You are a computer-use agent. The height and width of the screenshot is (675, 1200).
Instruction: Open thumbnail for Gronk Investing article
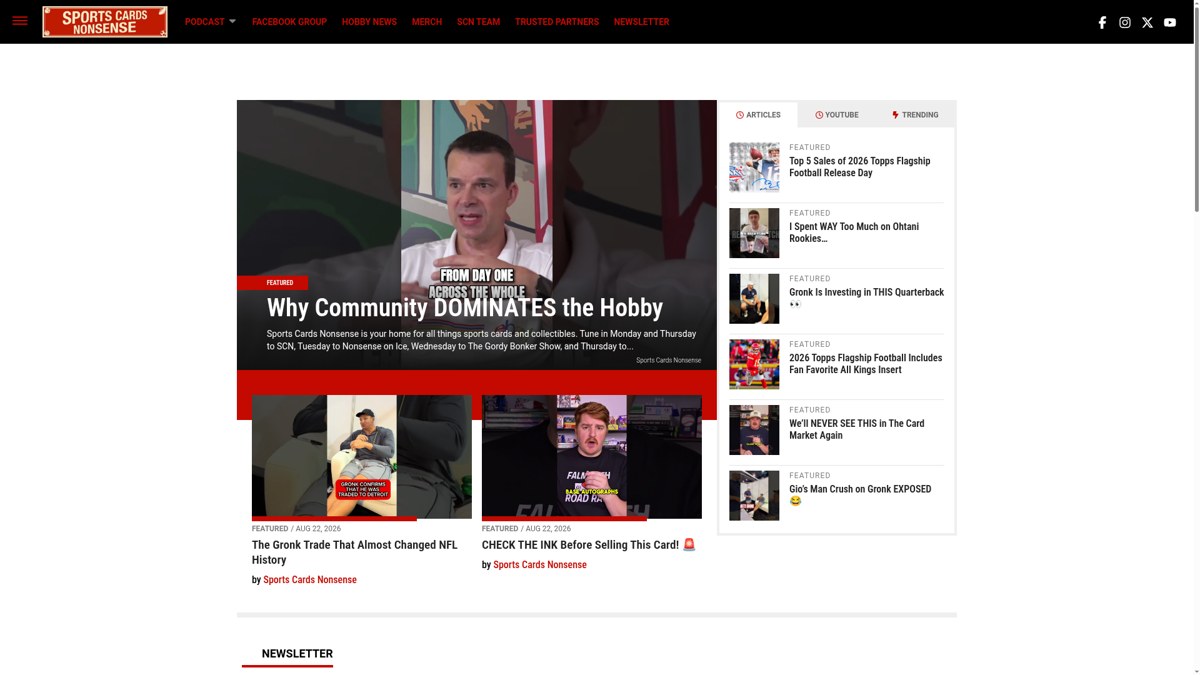(754, 299)
